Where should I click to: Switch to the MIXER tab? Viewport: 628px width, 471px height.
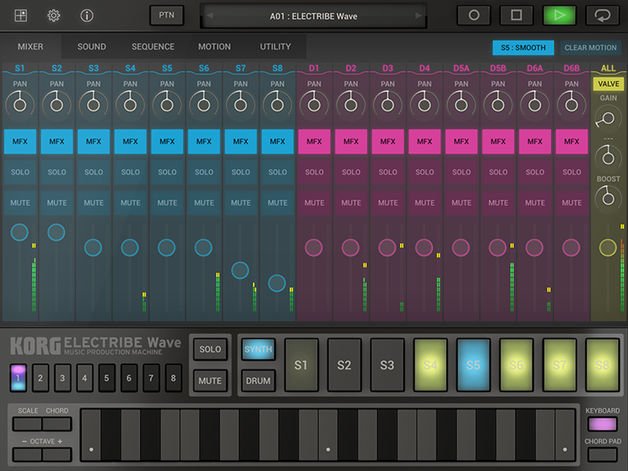[x=30, y=46]
